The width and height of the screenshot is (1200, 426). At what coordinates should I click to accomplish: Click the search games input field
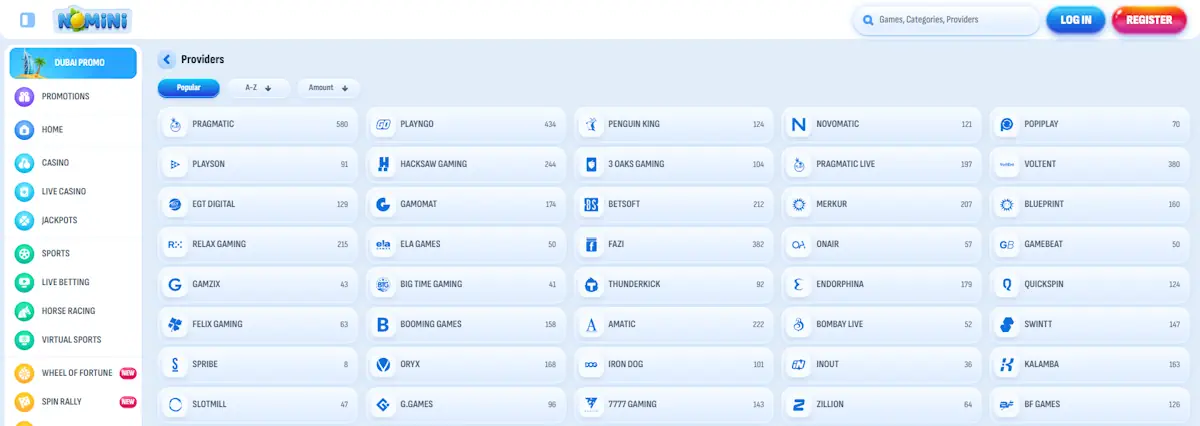point(946,20)
